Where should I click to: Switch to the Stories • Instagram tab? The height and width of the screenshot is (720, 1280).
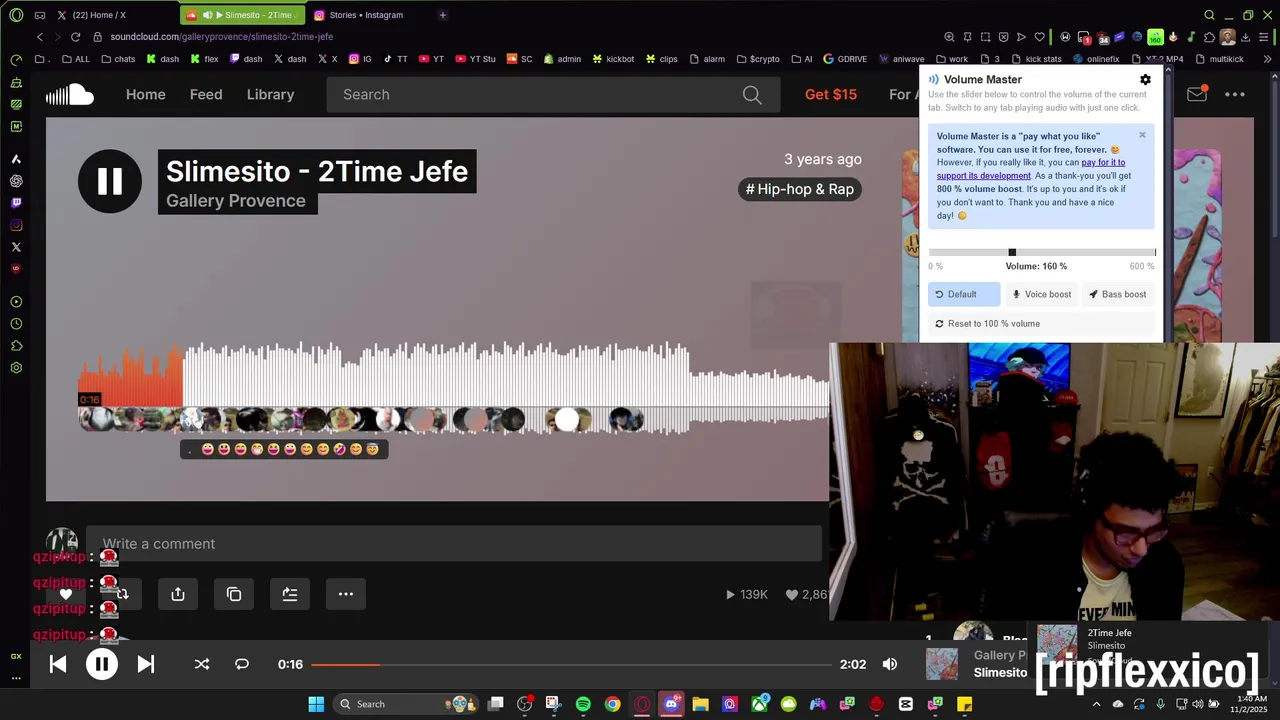(x=365, y=15)
